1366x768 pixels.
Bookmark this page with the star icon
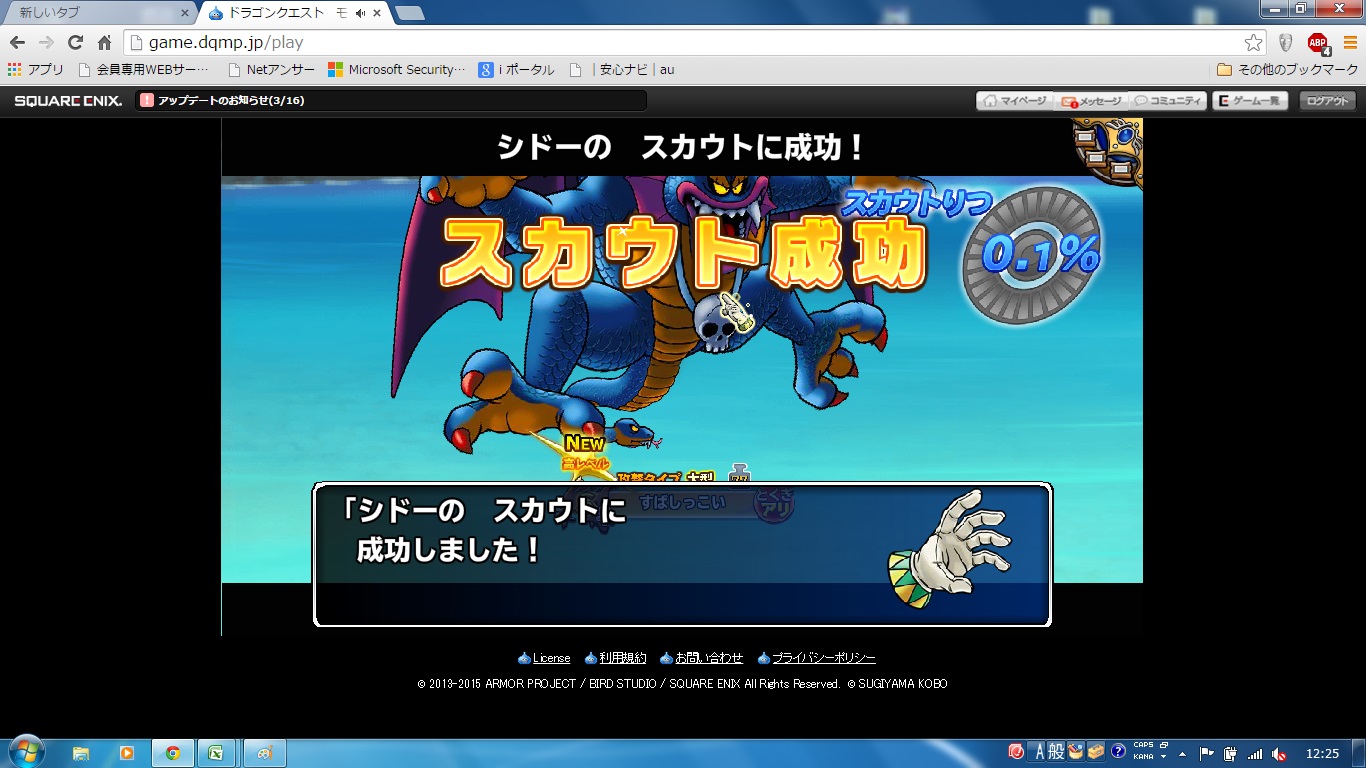point(1253,43)
